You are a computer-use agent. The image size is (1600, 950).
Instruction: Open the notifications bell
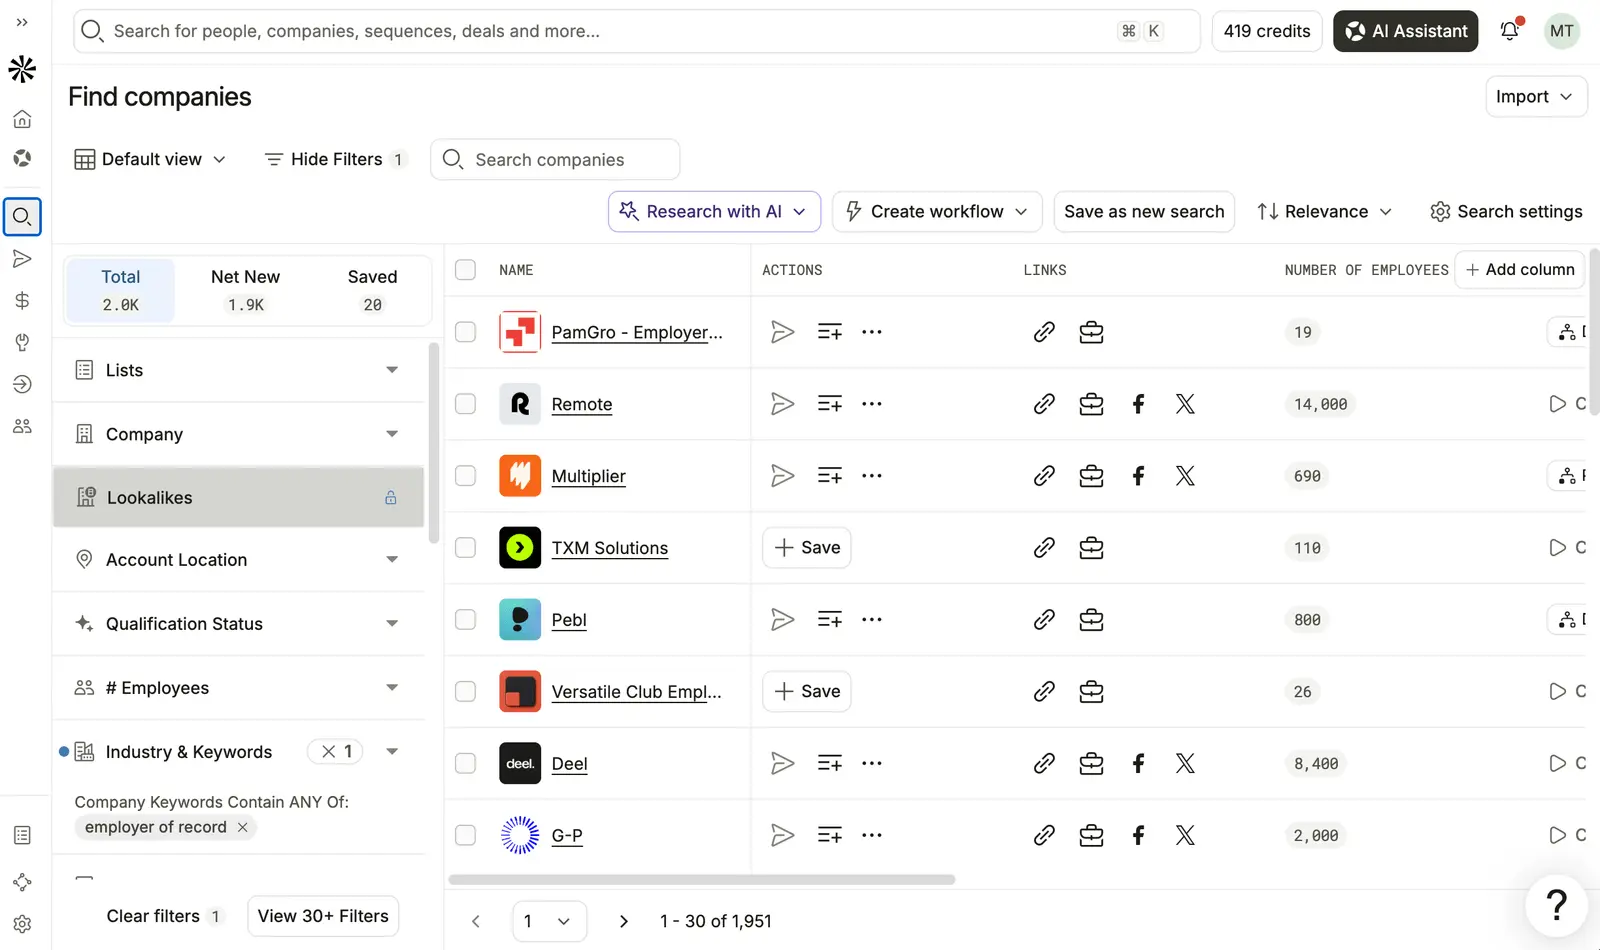[1510, 30]
